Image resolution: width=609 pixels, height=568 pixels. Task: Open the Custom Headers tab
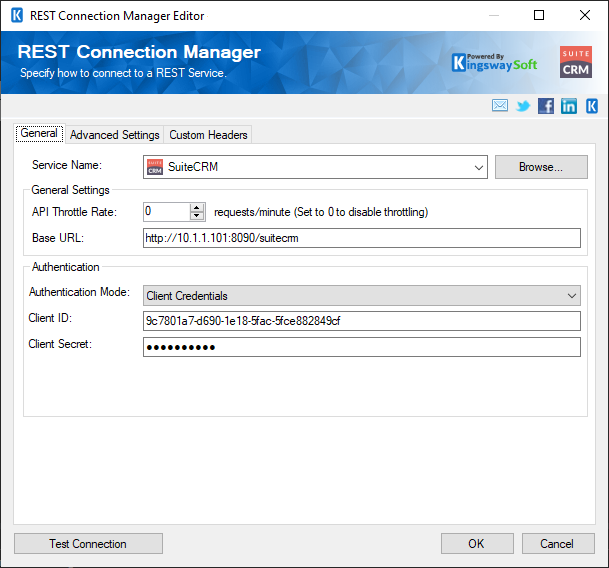[208, 135]
